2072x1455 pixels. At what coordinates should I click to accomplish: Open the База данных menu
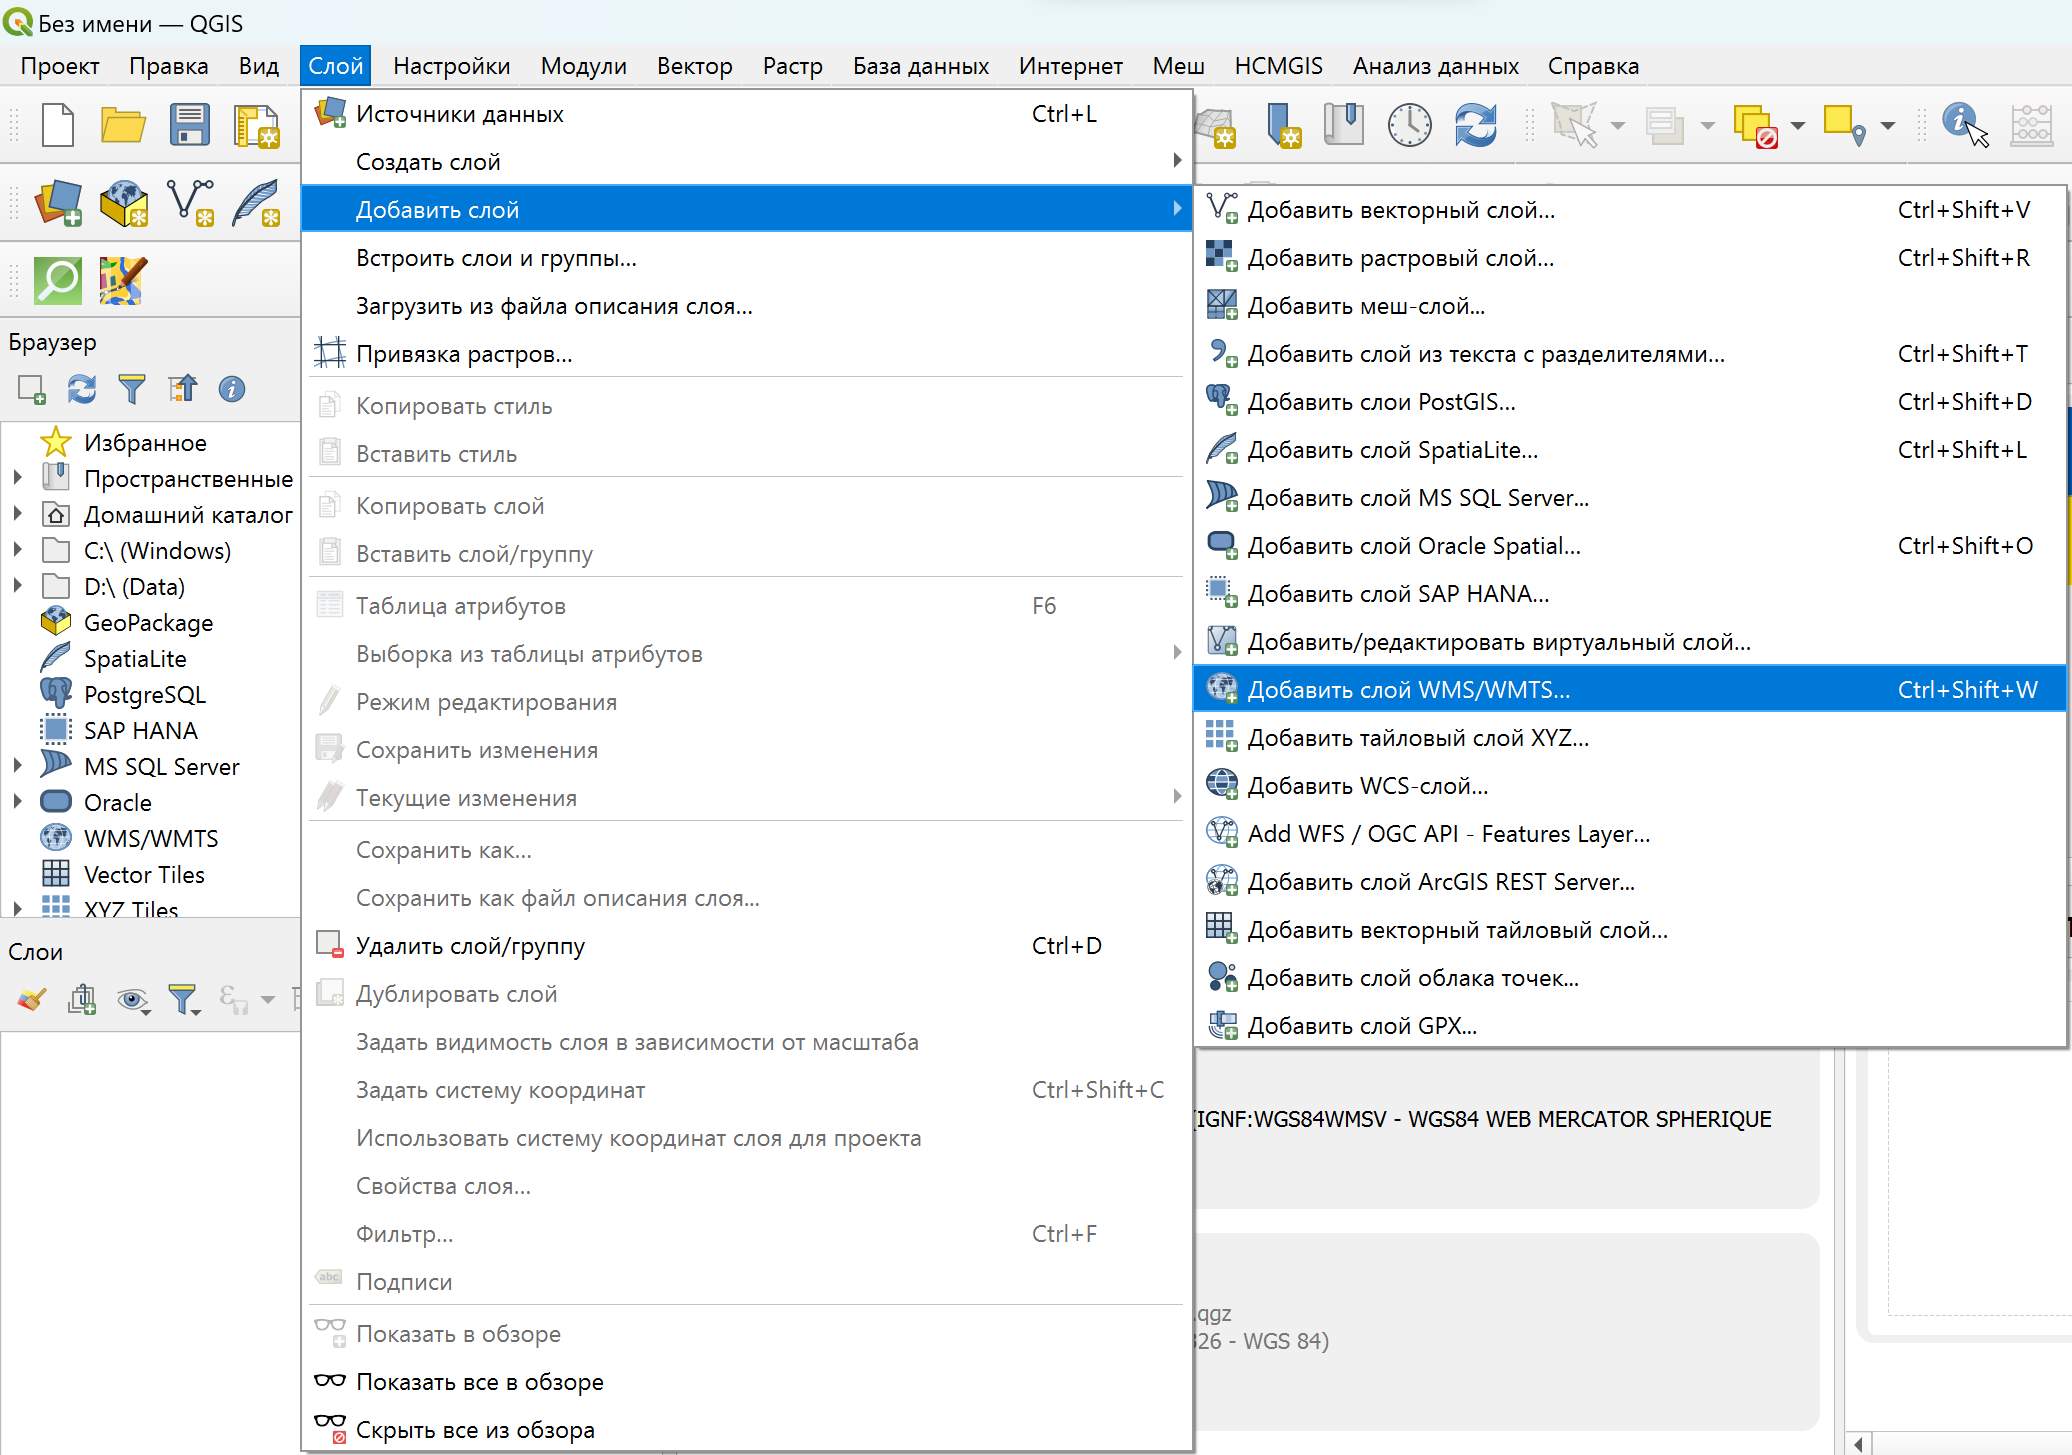click(921, 66)
